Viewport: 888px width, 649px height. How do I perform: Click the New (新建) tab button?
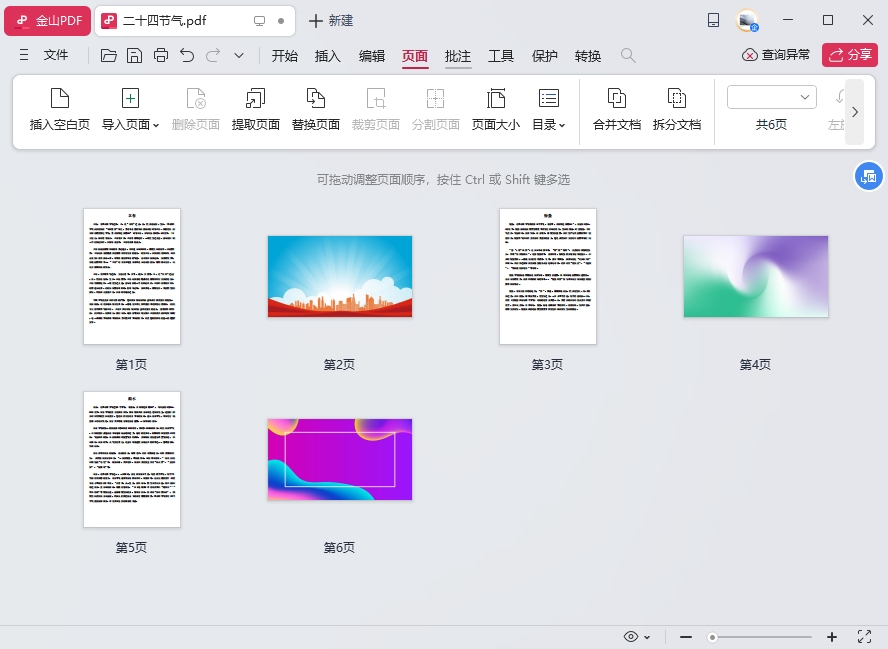click(331, 21)
